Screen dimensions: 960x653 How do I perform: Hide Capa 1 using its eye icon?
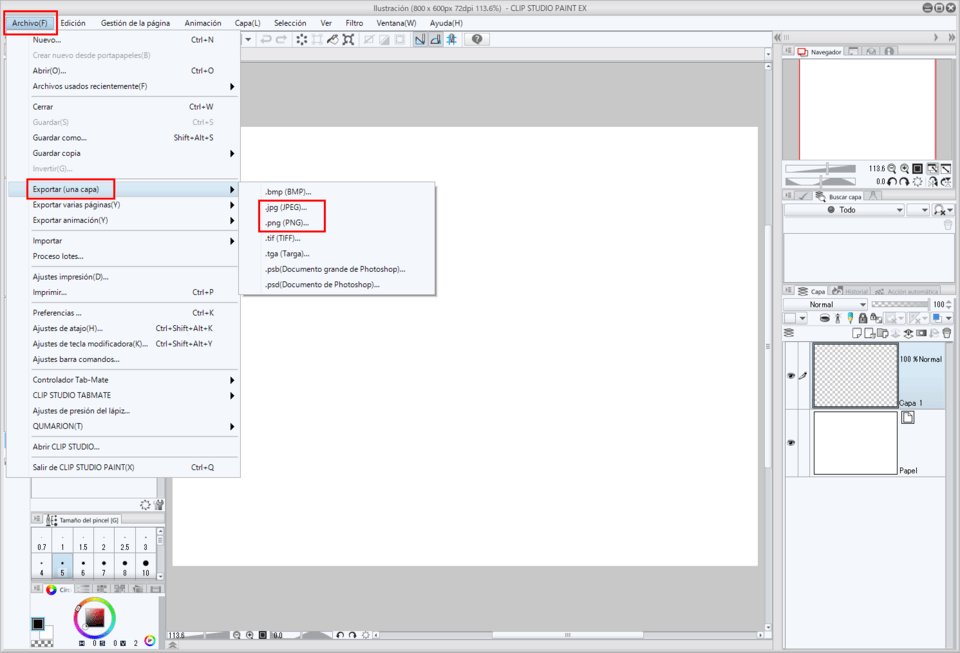pyautogui.click(x=791, y=376)
